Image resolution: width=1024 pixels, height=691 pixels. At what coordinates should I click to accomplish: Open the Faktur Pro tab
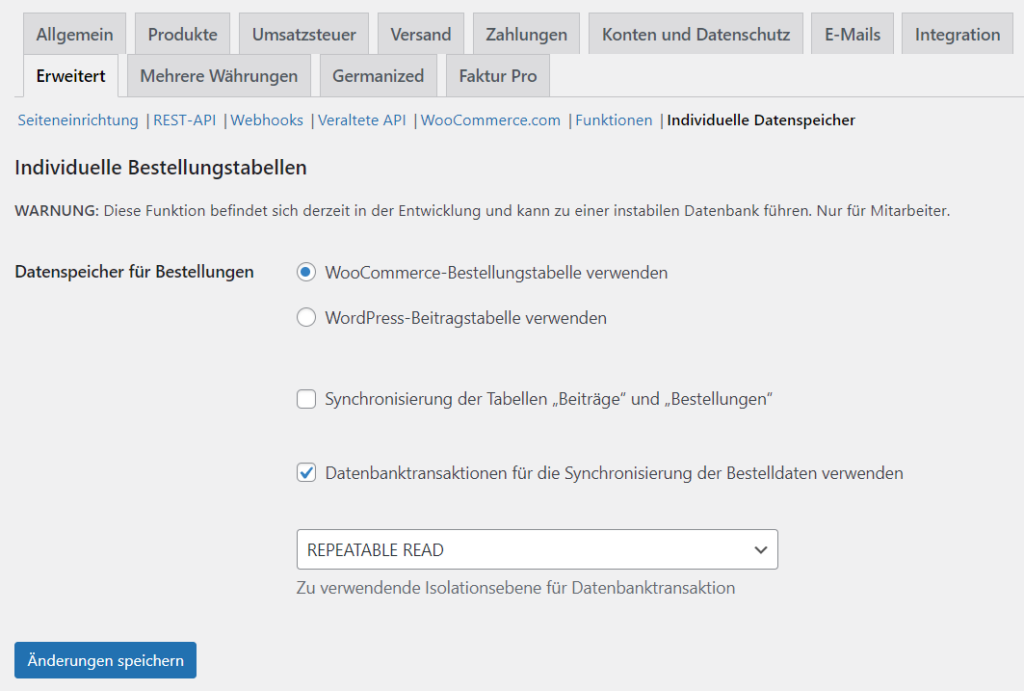click(498, 76)
